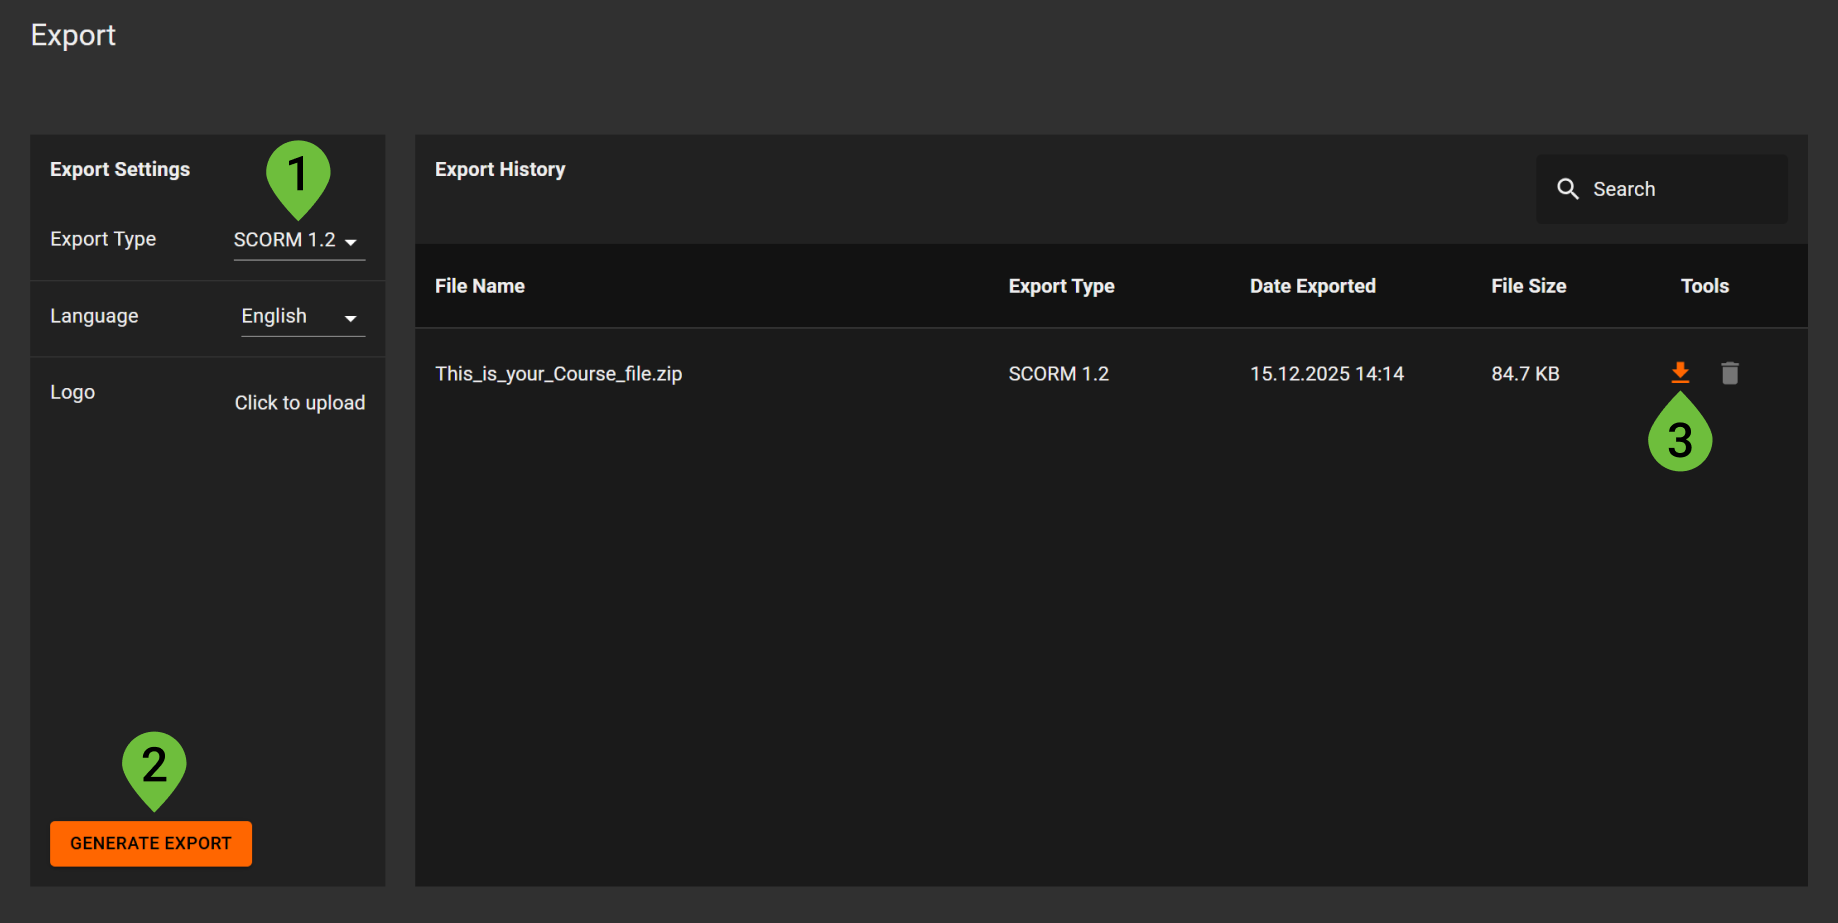
Task: Click the Export Settings panel title
Action: coord(119,169)
